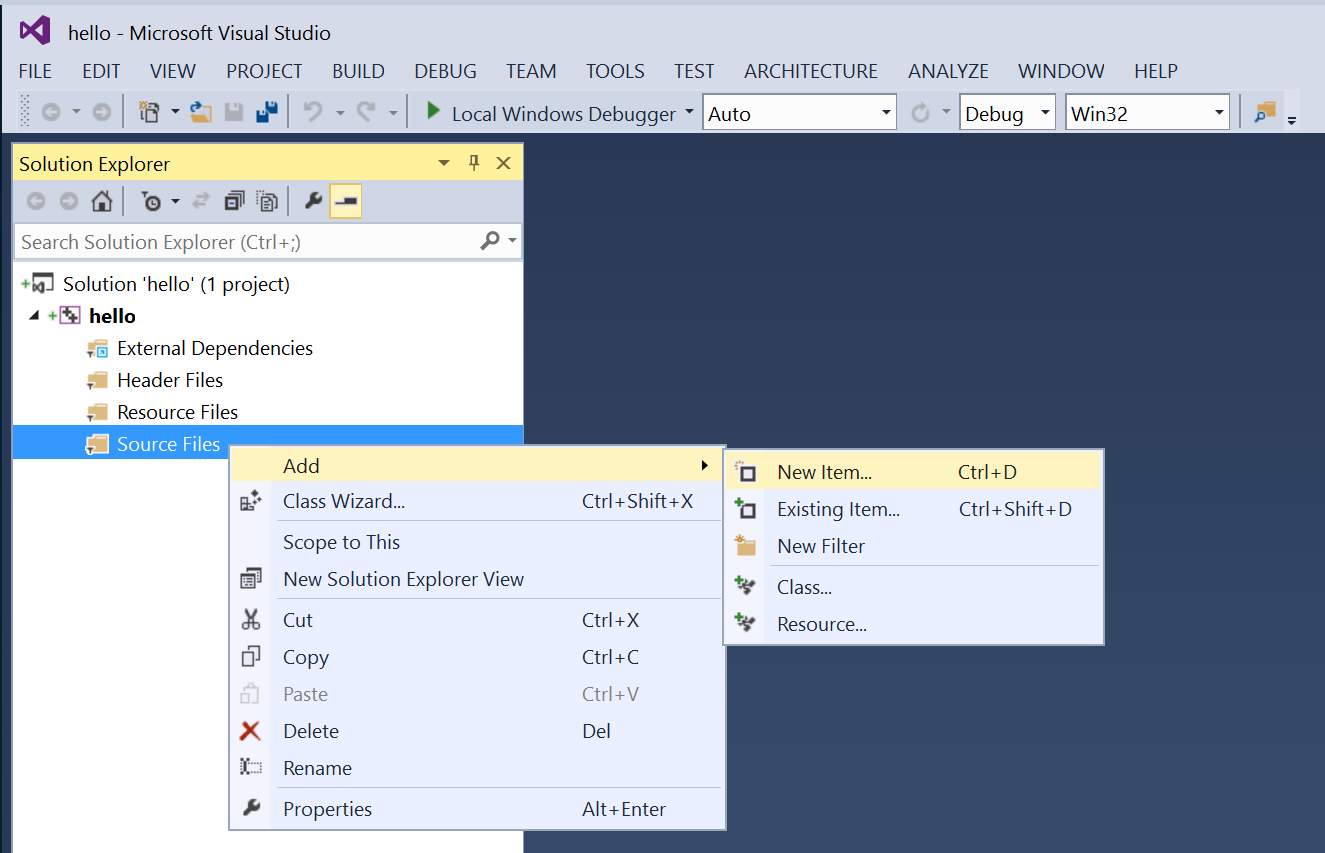Open the BUILD menu
Screen dimensions: 1325x853
358,71
